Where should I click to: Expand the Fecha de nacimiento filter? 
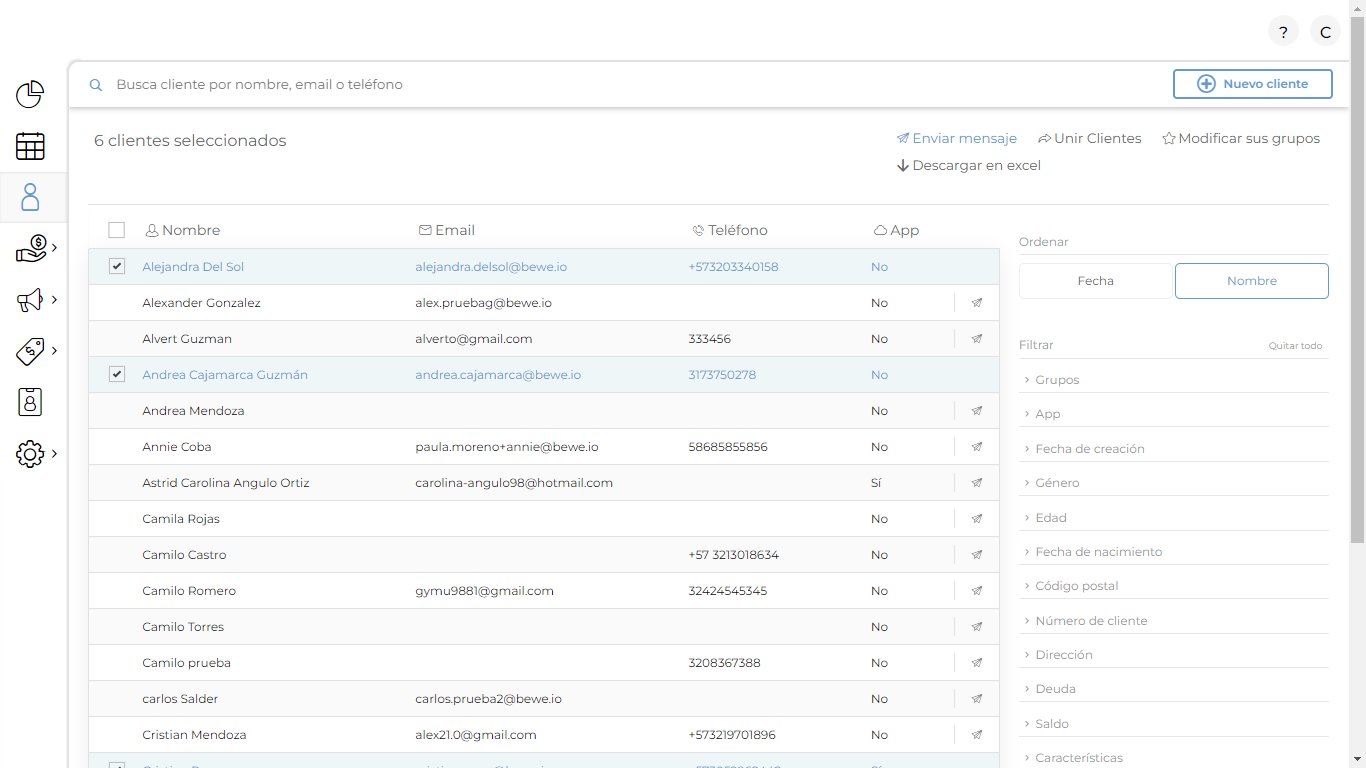[x=1173, y=552]
